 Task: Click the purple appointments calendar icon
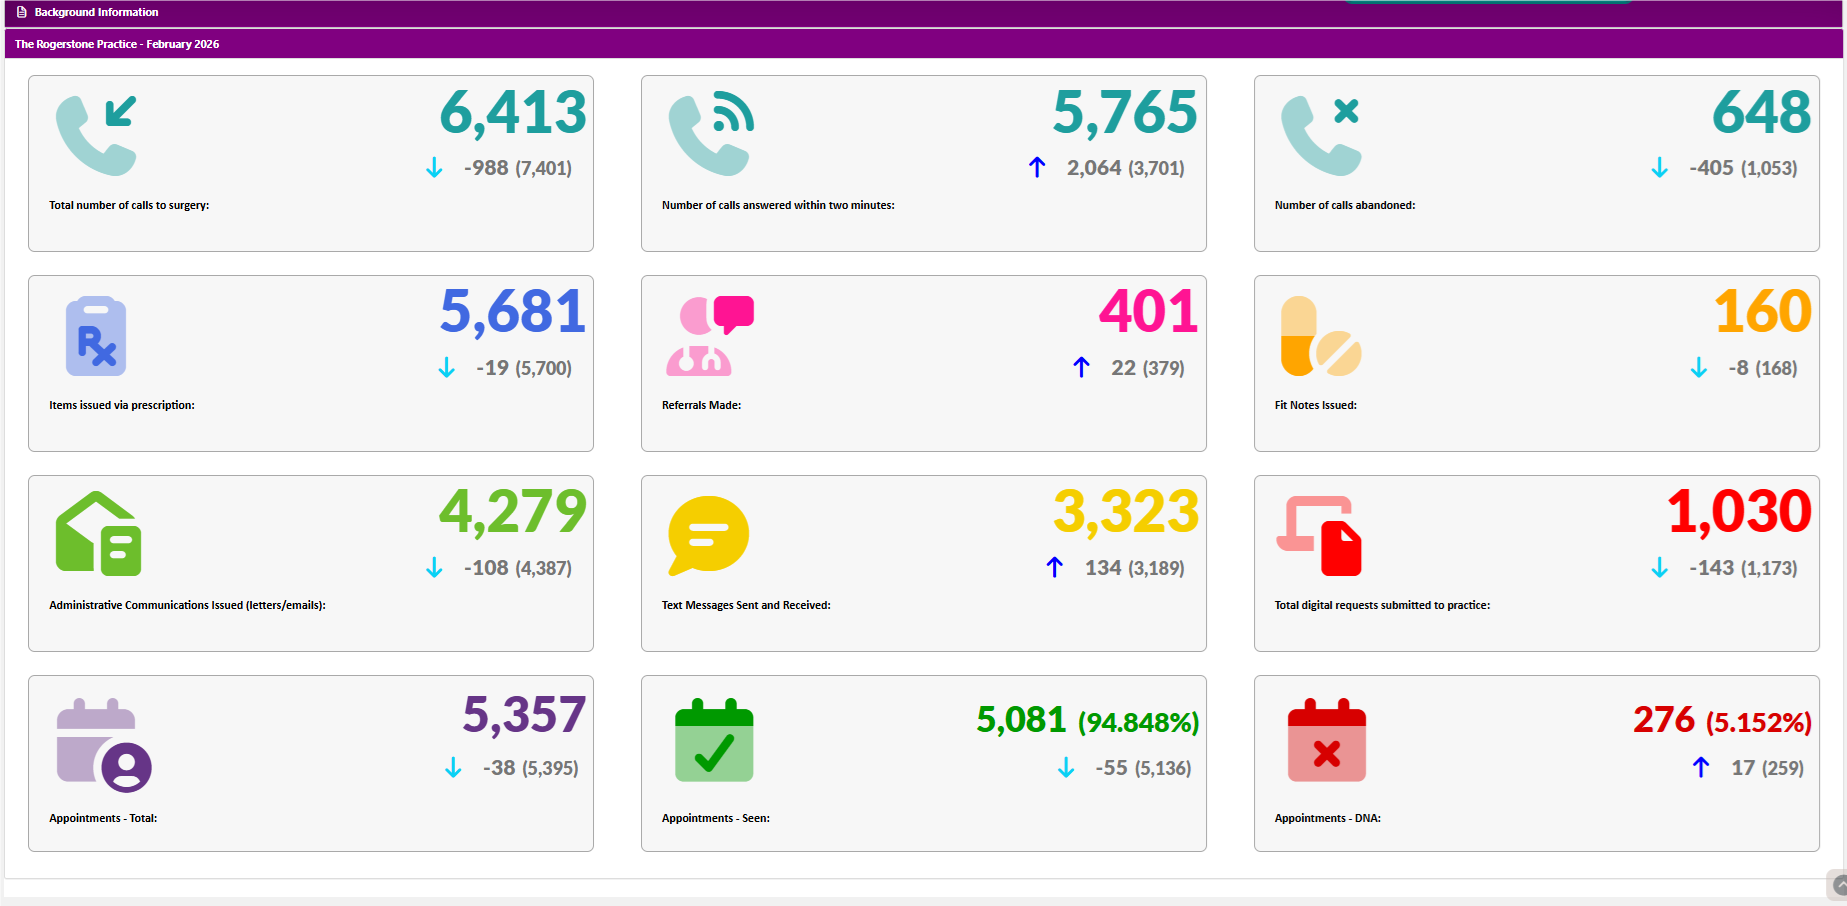pos(103,745)
